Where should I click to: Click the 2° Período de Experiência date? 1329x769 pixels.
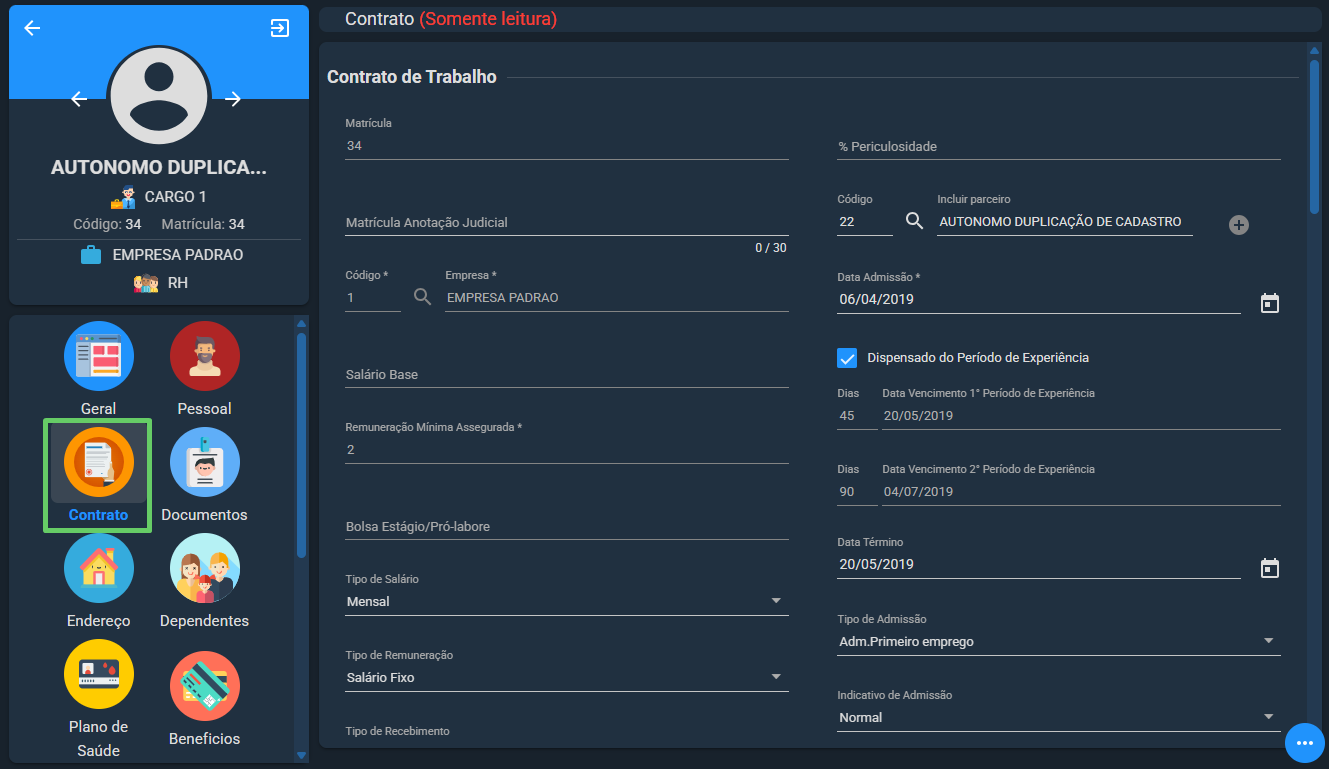1081,492
